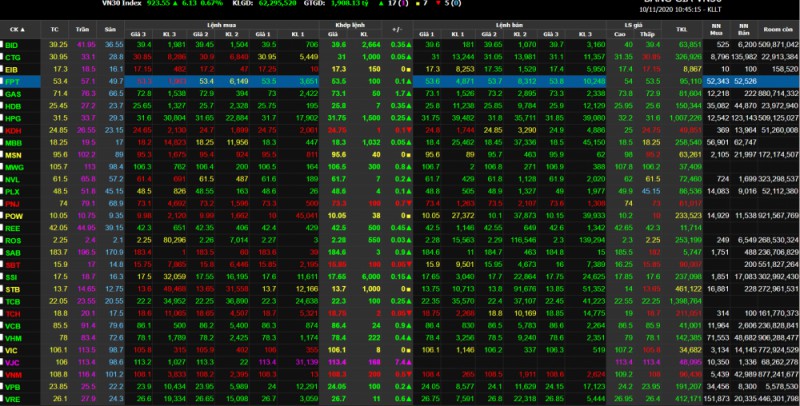The width and height of the screenshot is (800, 406).
Task: Tick the checkbox next to BID
Action: (x=3, y=45)
